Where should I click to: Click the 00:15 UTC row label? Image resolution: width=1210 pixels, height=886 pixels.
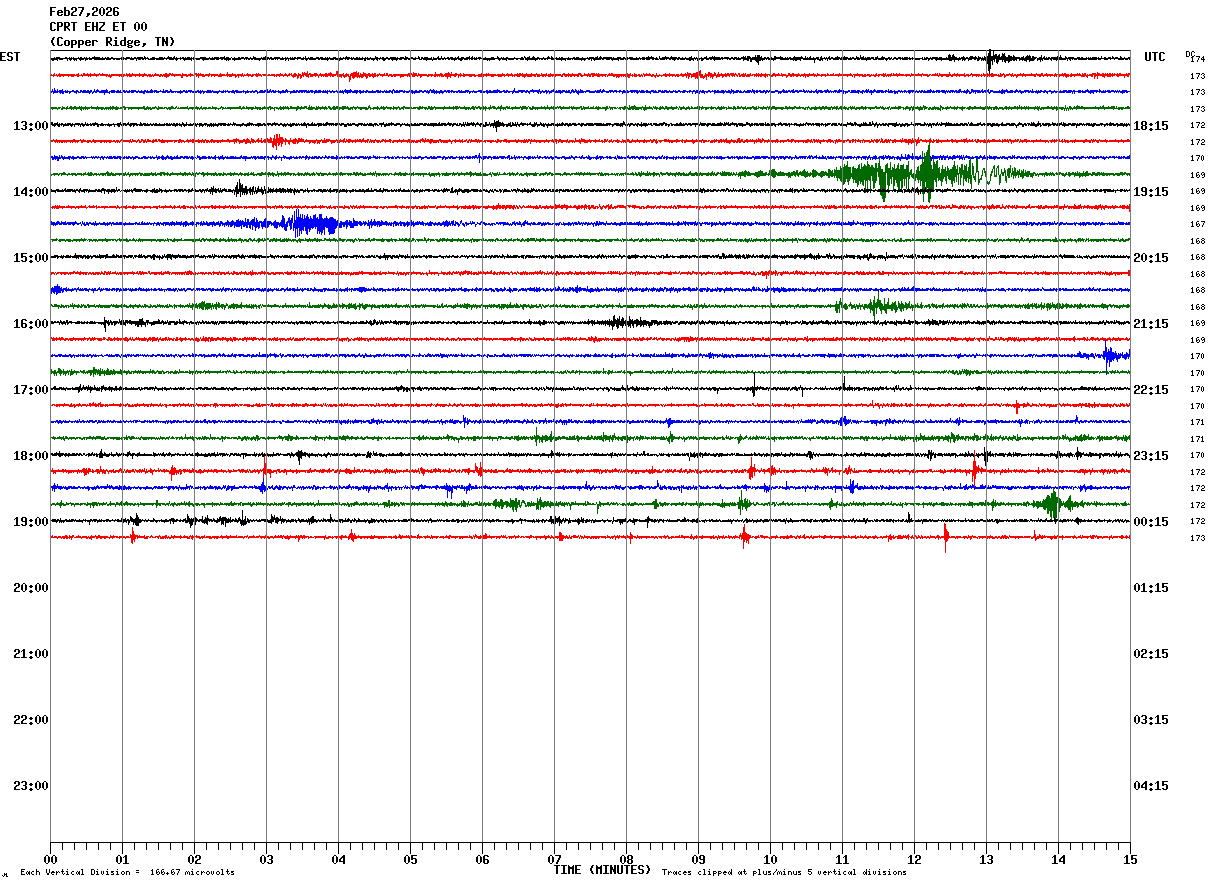click(x=1151, y=522)
